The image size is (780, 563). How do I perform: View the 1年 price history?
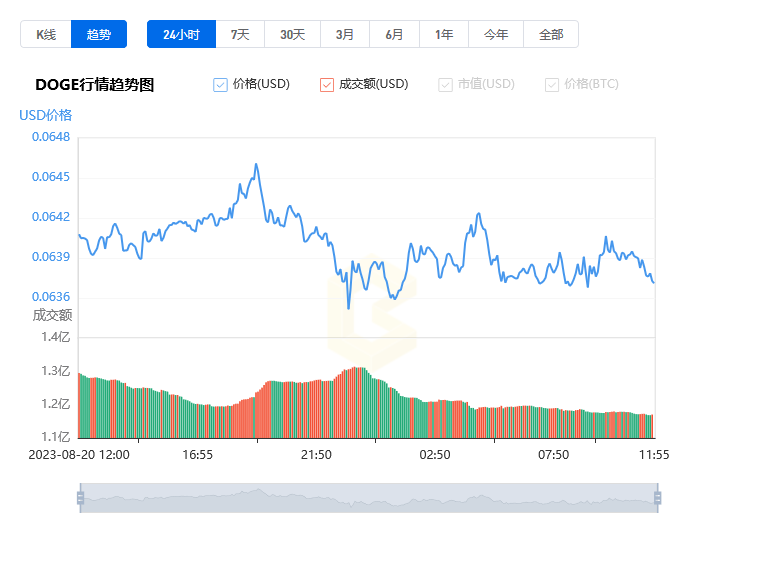tap(444, 34)
